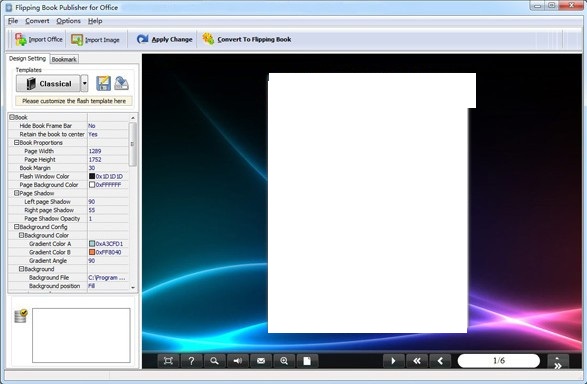587x384 pixels.
Task: Click the Gradient Color B swatch
Action: [92, 252]
